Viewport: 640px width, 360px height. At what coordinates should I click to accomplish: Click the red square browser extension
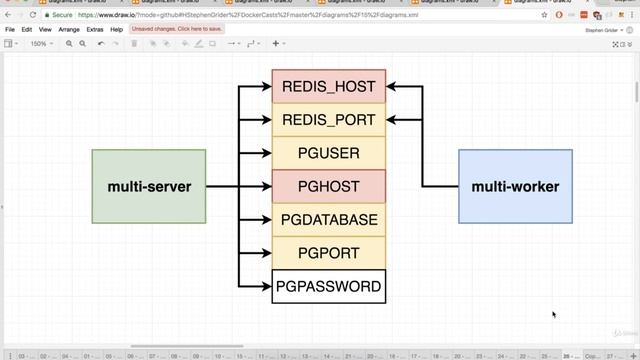click(584, 15)
